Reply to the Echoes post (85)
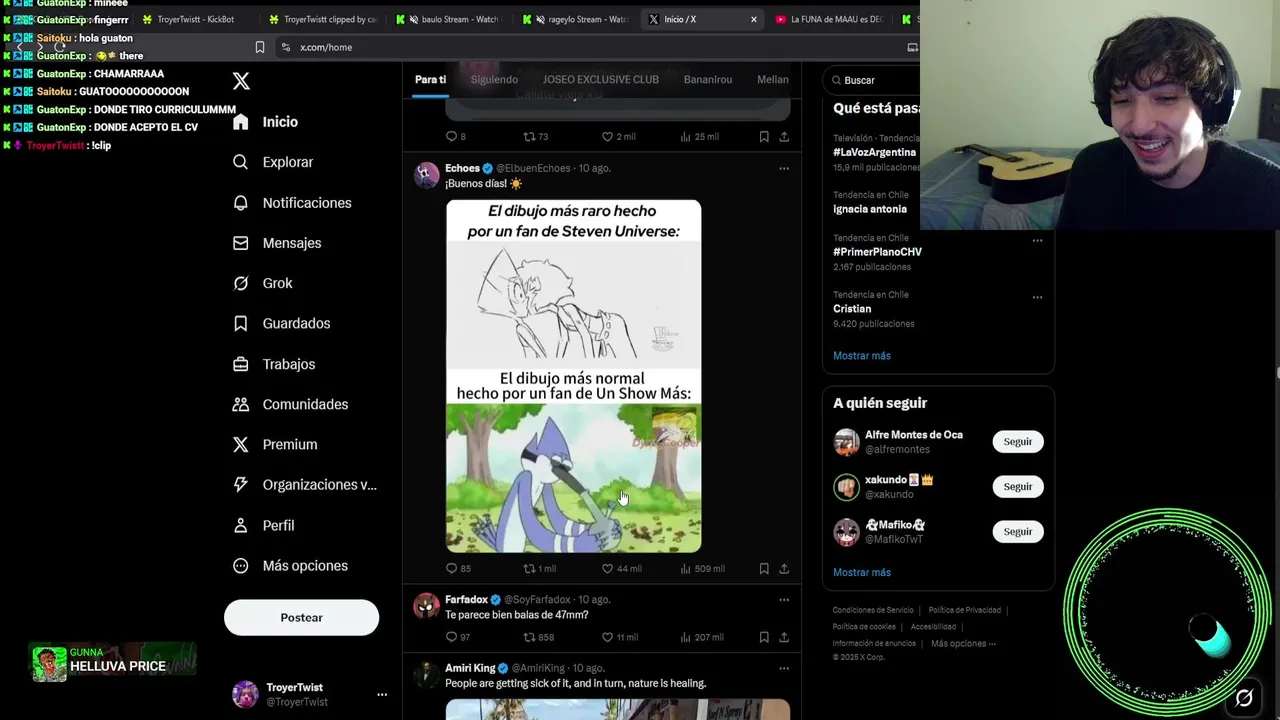The height and width of the screenshot is (720, 1280). pyautogui.click(x=458, y=568)
